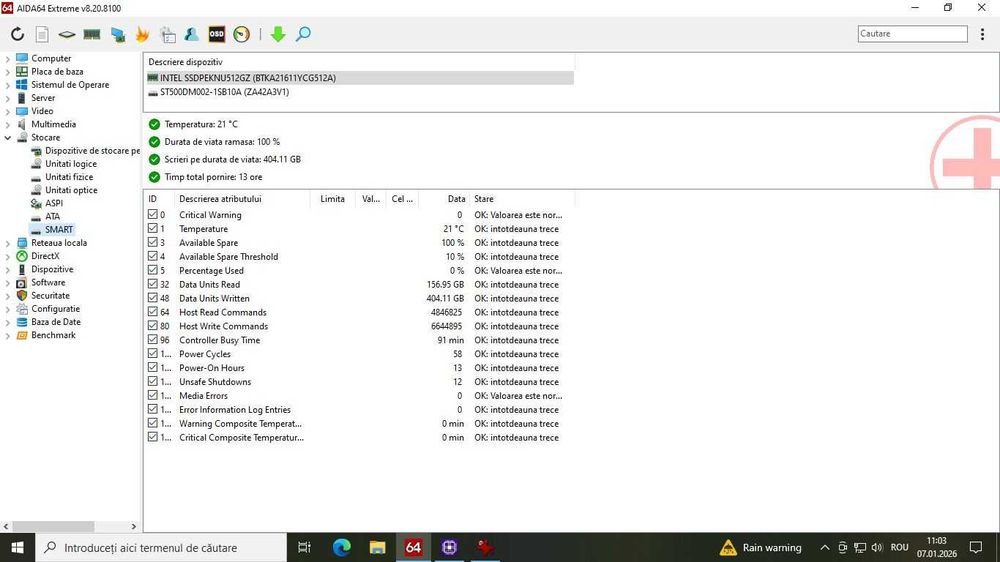Launch the flame stability test icon
This screenshot has height=562, width=1000.
142,34
